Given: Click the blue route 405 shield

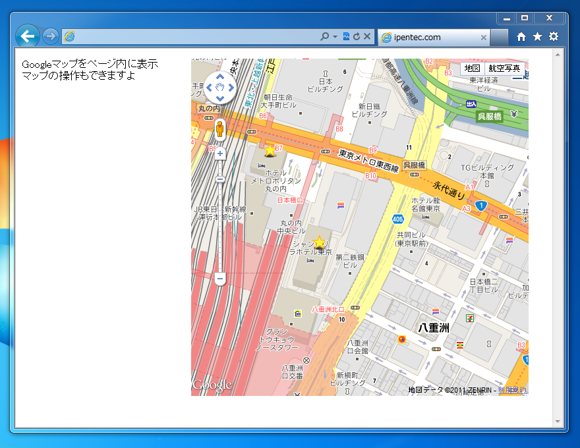Looking at the screenshot, I should [x=398, y=219].
